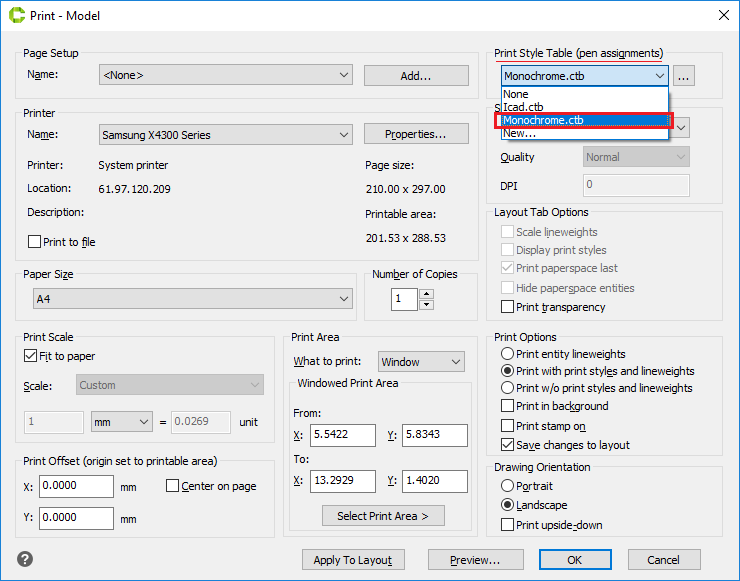
Task: Click To Y field showing 1.4020
Action: (435, 481)
